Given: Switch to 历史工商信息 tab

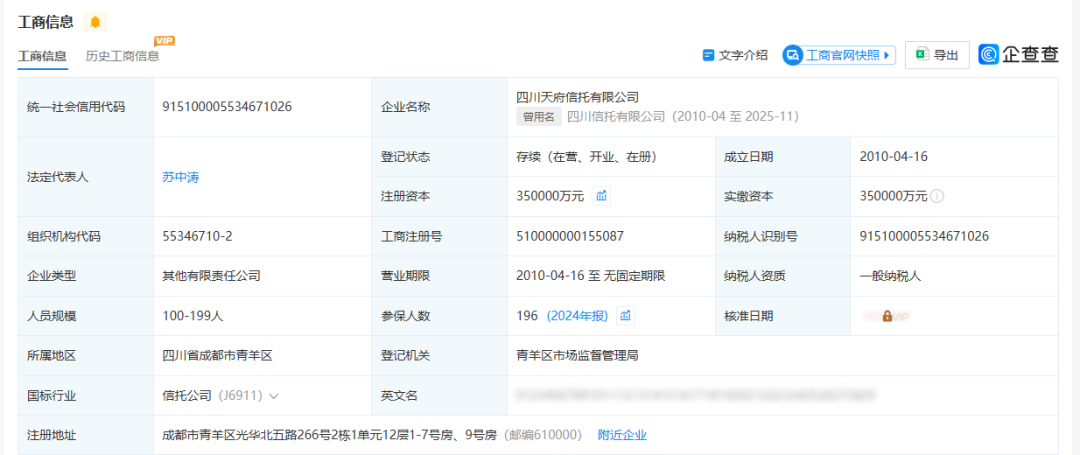Looking at the screenshot, I should [x=122, y=56].
